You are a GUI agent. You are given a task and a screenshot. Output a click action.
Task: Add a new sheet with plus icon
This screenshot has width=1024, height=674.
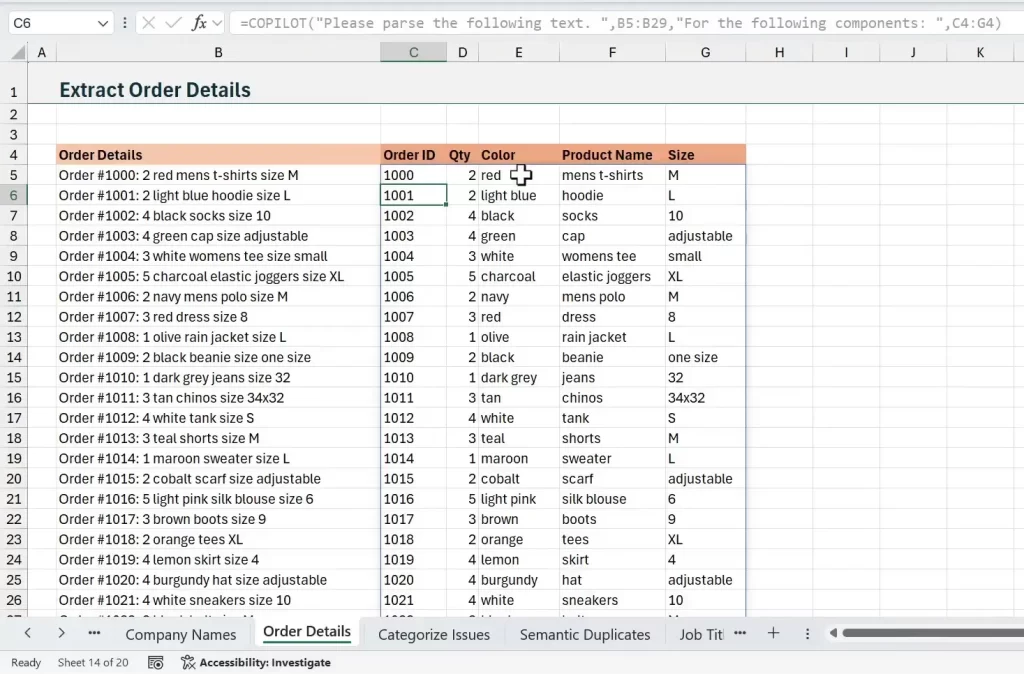click(x=773, y=633)
